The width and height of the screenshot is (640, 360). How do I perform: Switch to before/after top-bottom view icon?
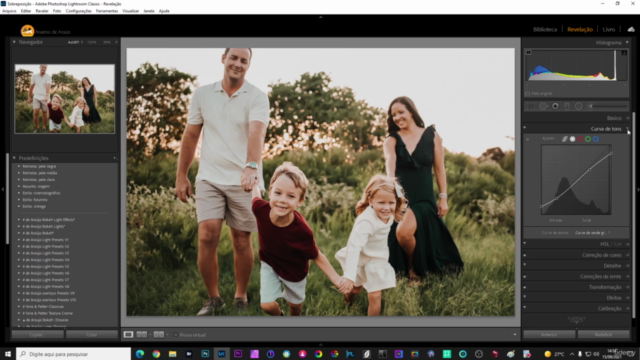click(159, 335)
